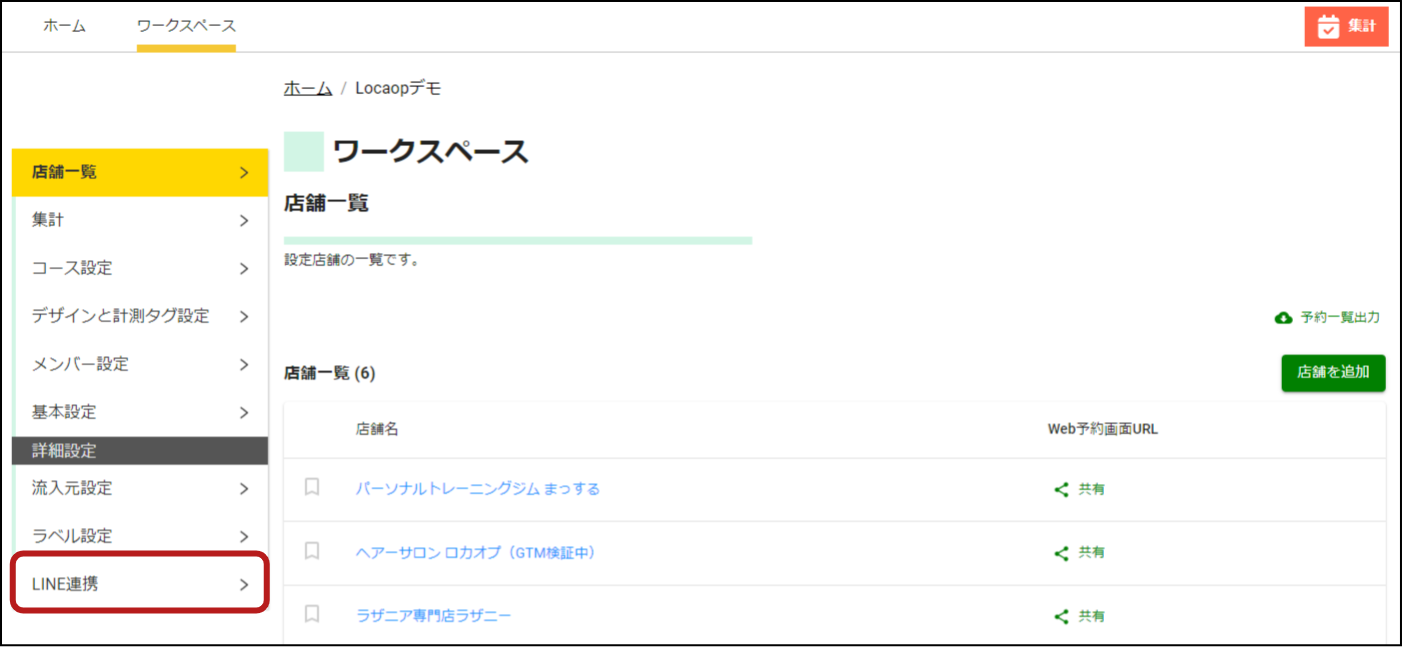Switch to the ワークスペース top tab
Image resolution: width=1402 pixels, height=647 pixels.
pyautogui.click(x=186, y=26)
